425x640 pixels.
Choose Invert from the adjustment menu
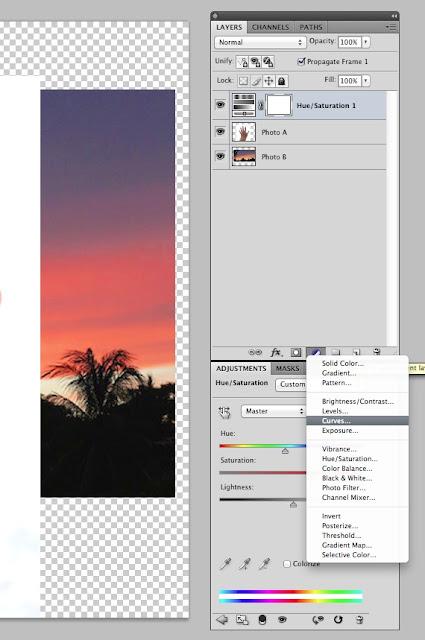357,516
